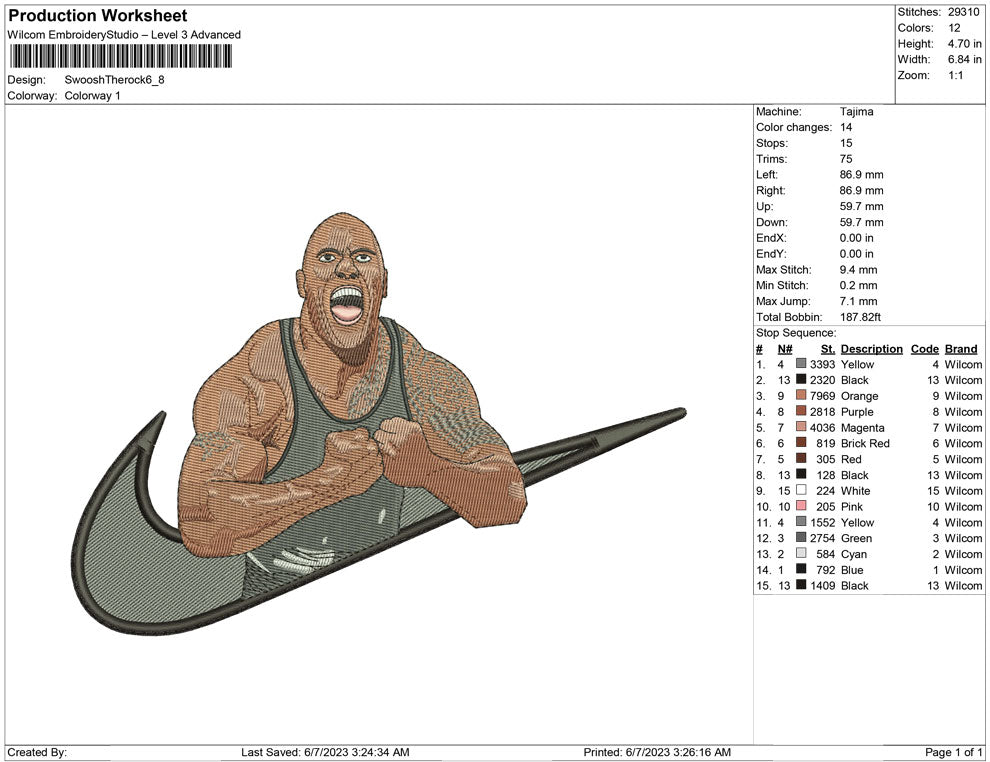Click the Colors value 12
The image size is (990, 762).
pyautogui.click(x=954, y=28)
